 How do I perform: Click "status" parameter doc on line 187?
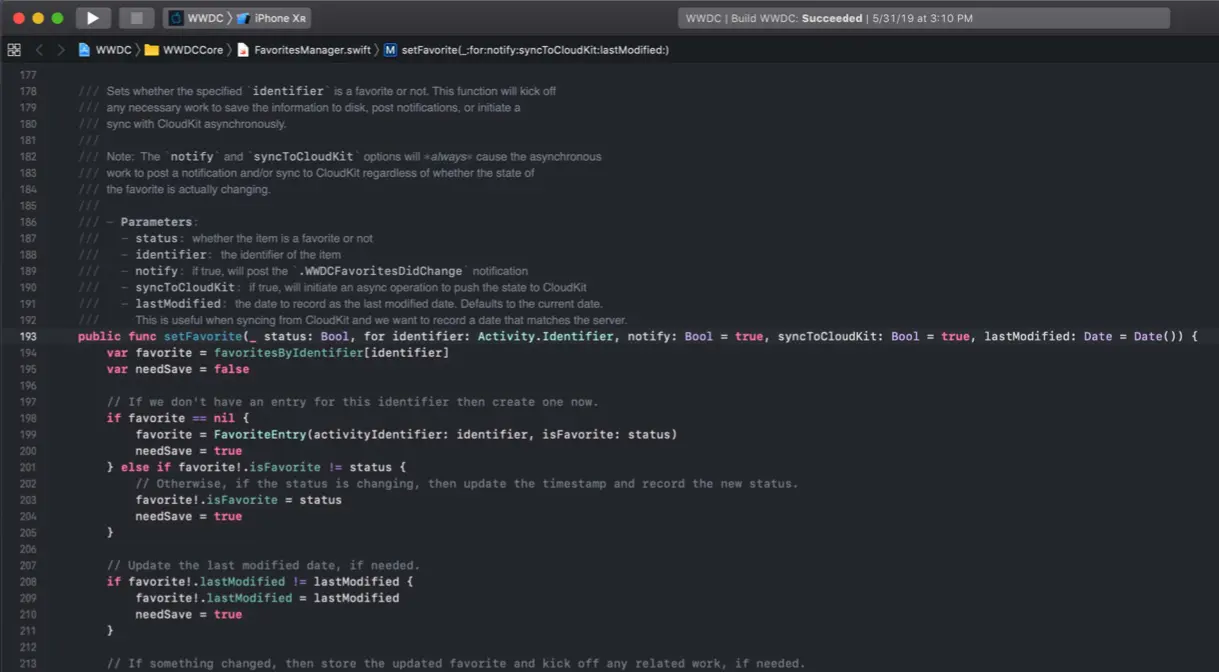pyautogui.click(x=157, y=239)
